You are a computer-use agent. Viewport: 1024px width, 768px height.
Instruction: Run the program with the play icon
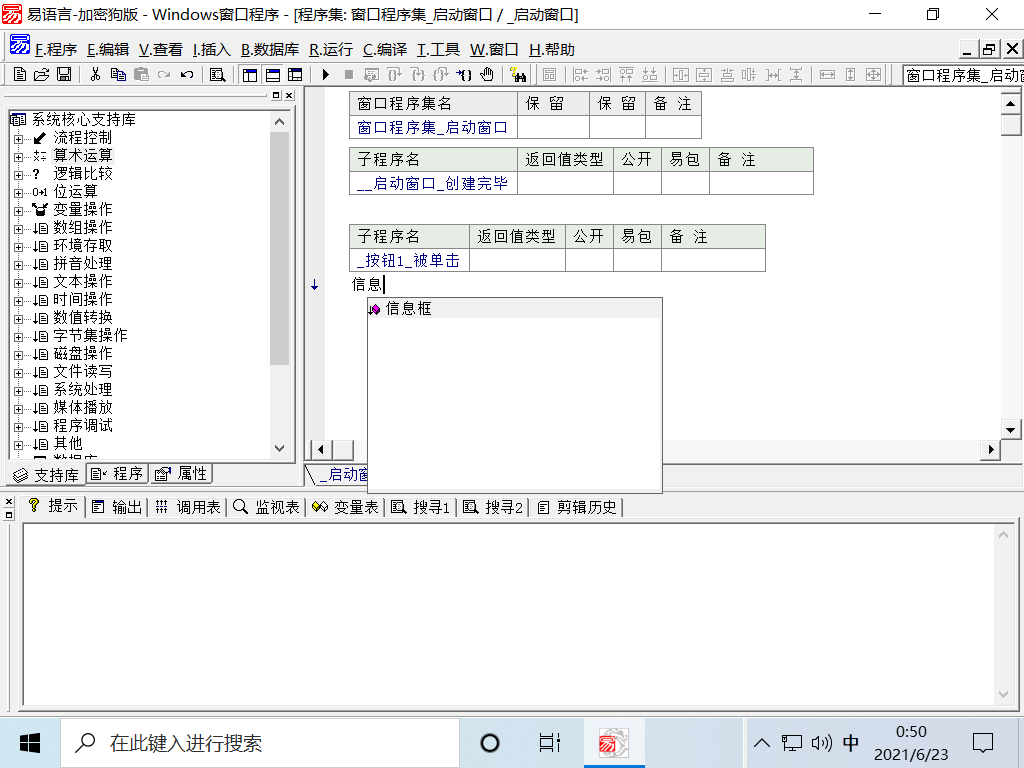tap(326, 74)
